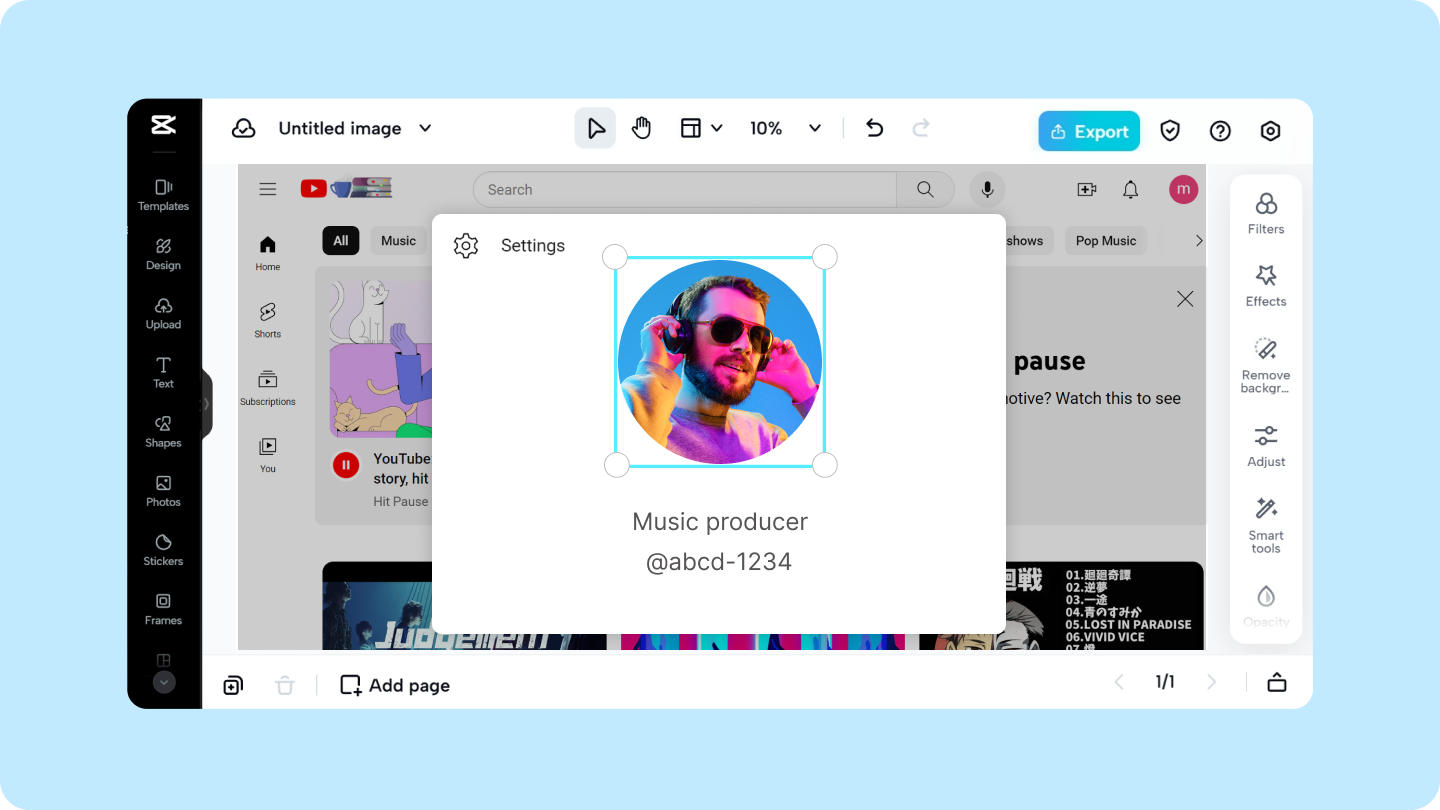
Task: Open the help question mark icon
Action: click(x=1220, y=131)
